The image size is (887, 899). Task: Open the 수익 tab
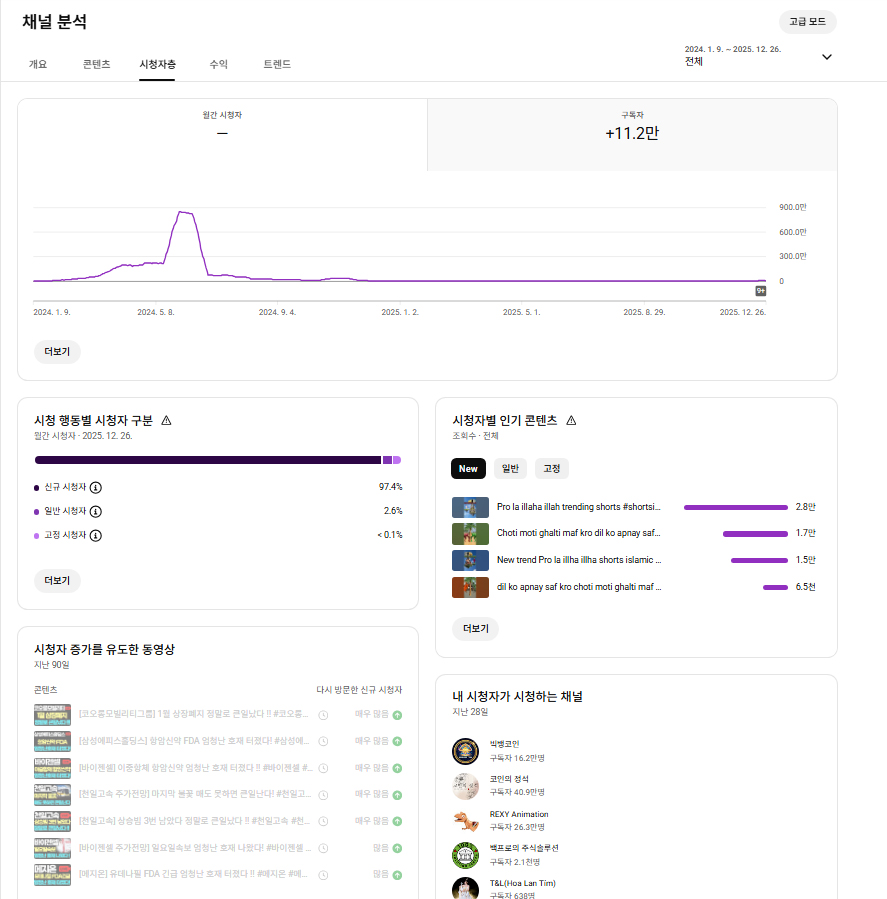pyautogui.click(x=218, y=64)
